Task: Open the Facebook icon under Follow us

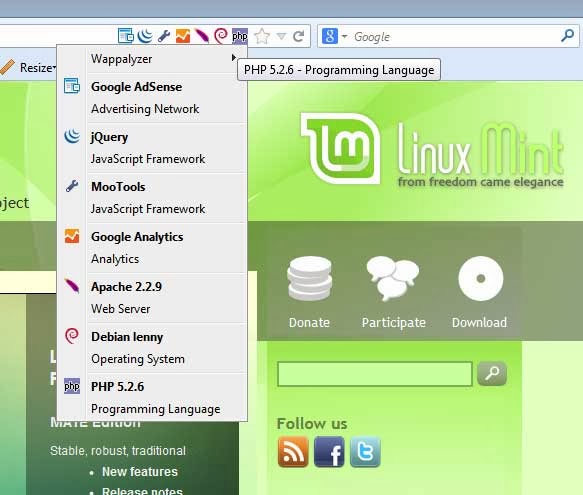Action: [329, 452]
